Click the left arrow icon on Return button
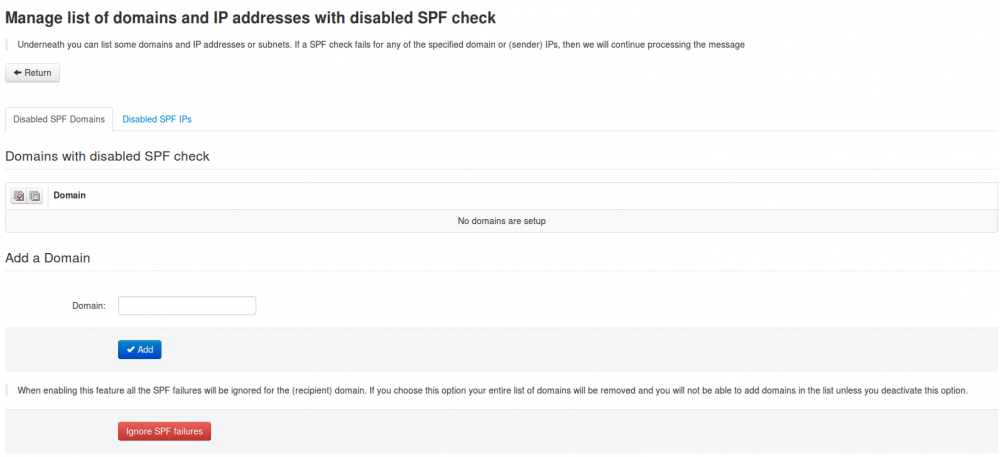This screenshot has height=457, width=1000. coord(17,73)
